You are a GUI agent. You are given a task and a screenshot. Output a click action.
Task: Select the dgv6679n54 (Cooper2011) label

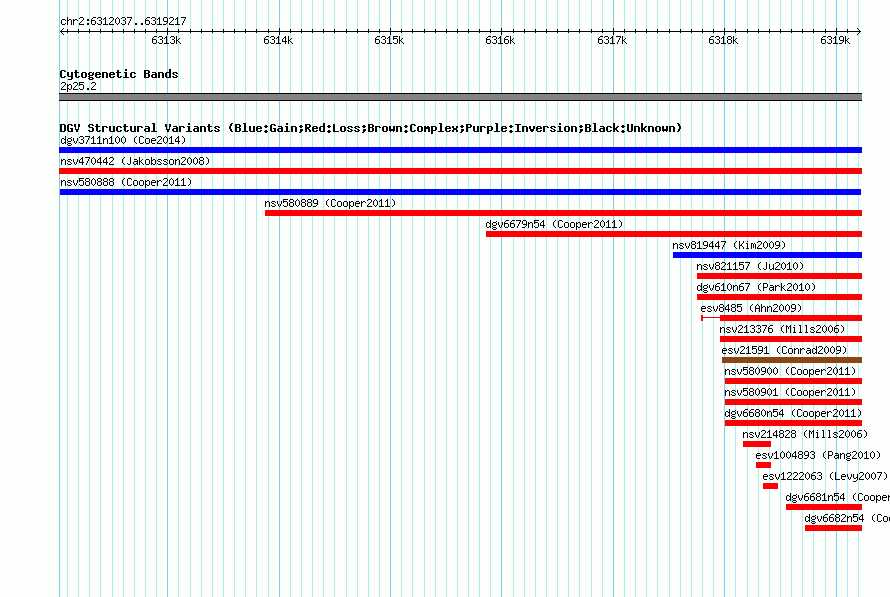point(554,224)
